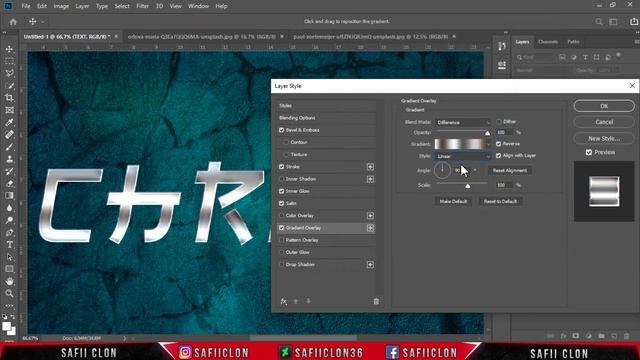Click the Cancel button

point(604,122)
